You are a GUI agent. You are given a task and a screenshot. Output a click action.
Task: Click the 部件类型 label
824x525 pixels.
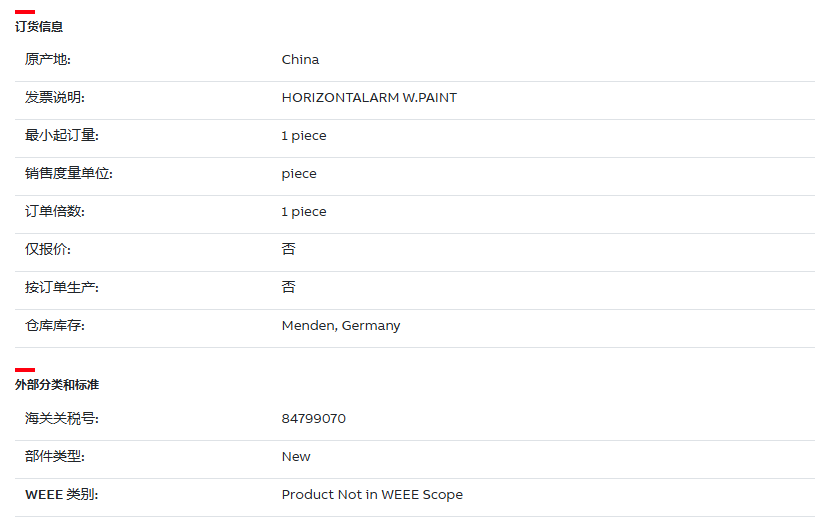click(55, 457)
